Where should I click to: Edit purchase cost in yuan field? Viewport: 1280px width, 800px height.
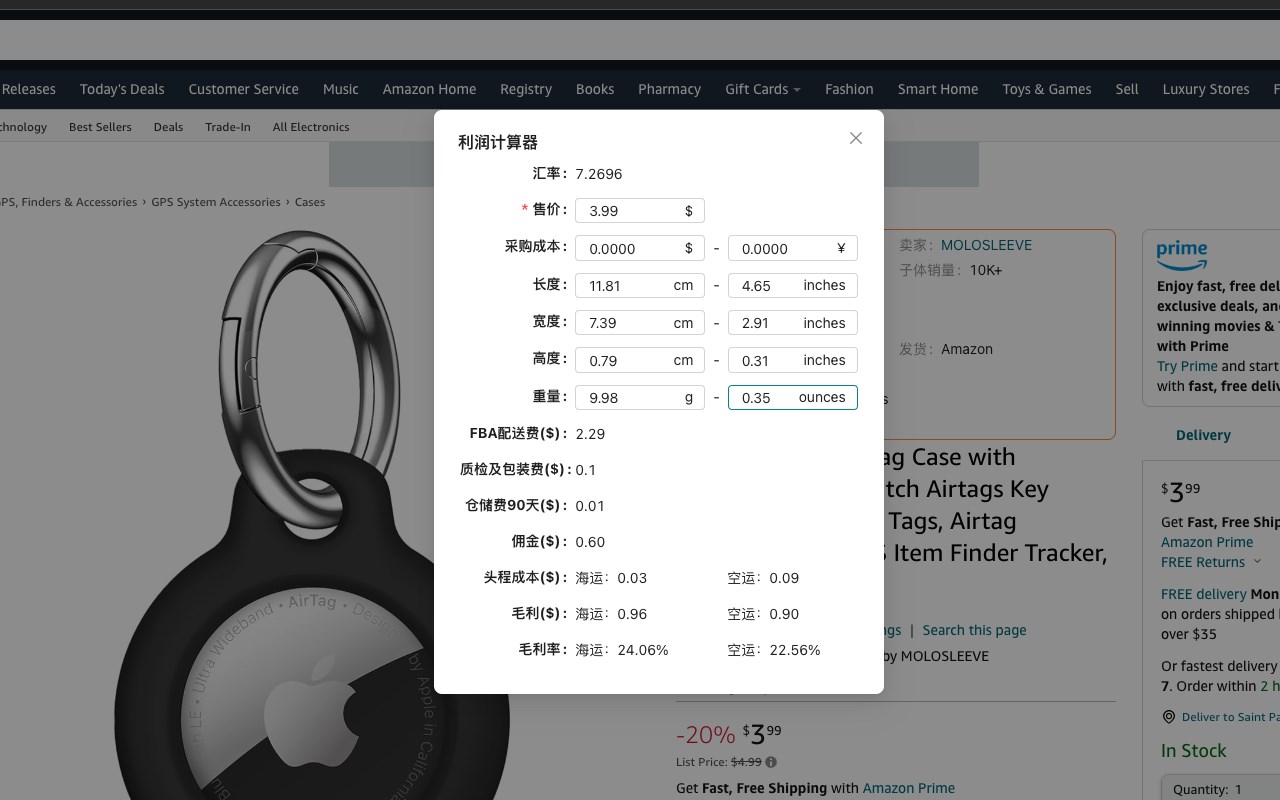[792, 248]
